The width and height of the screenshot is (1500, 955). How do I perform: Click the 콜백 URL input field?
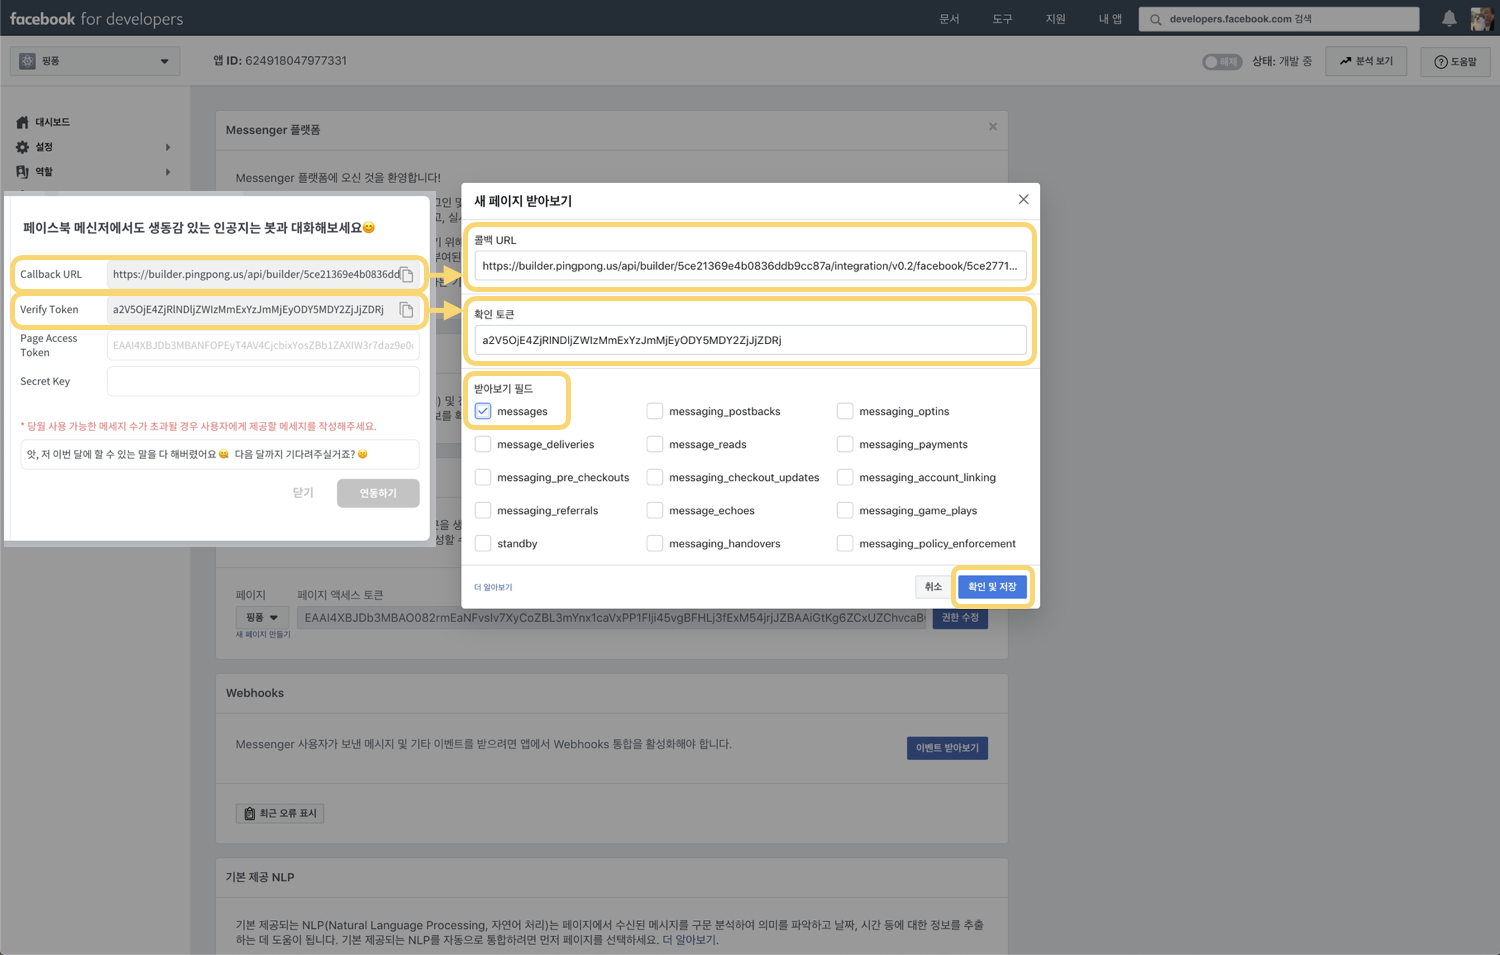pyautogui.click(x=750, y=266)
